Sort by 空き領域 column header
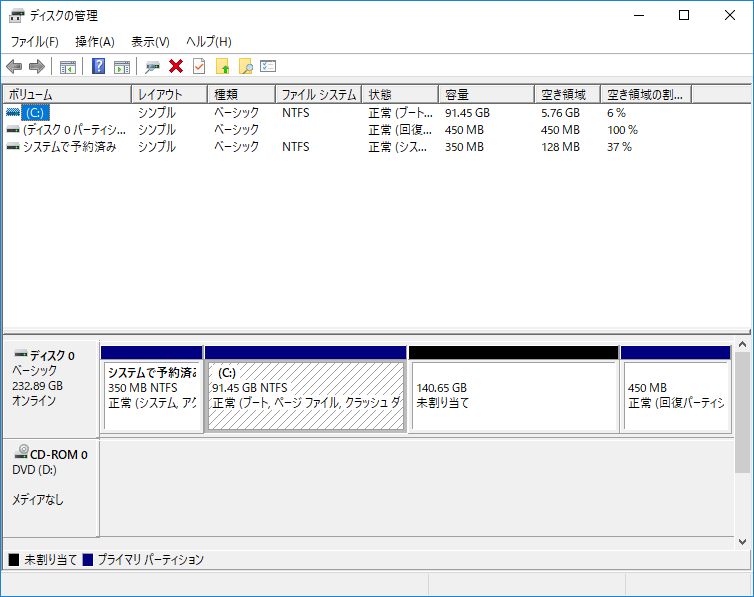754x597 pixels. 568,95
